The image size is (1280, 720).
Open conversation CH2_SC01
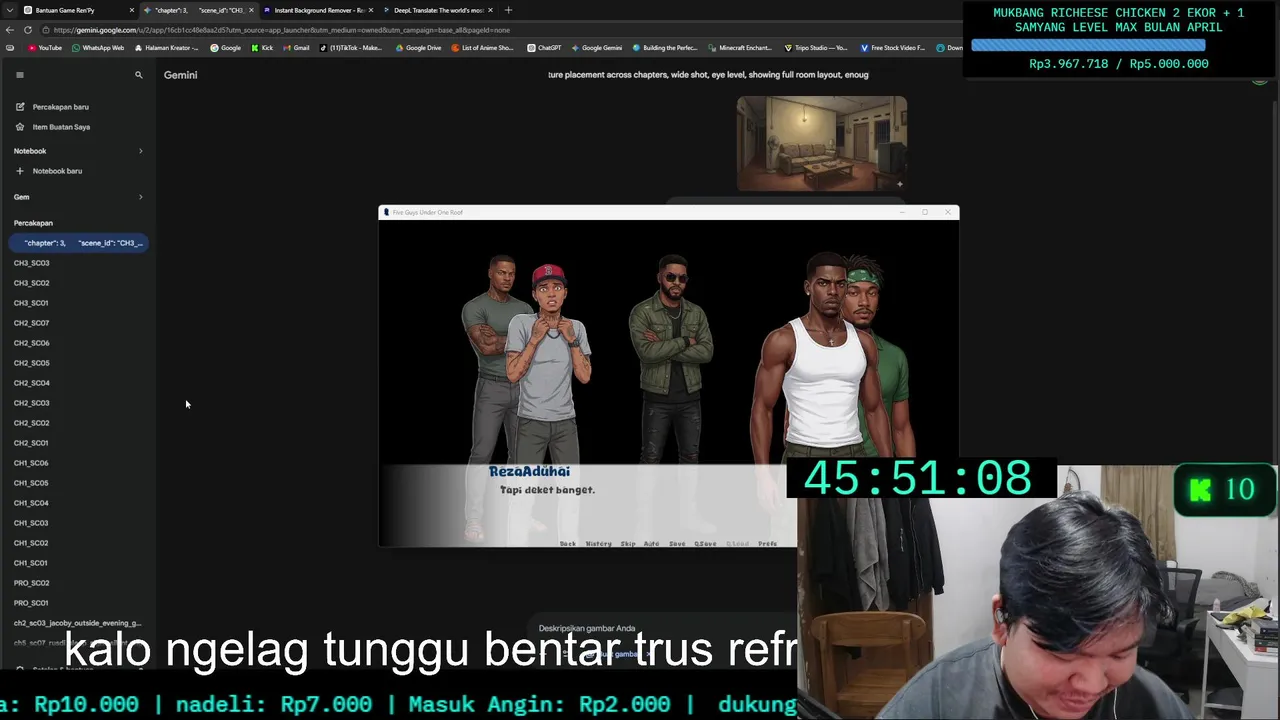(31, 443)
